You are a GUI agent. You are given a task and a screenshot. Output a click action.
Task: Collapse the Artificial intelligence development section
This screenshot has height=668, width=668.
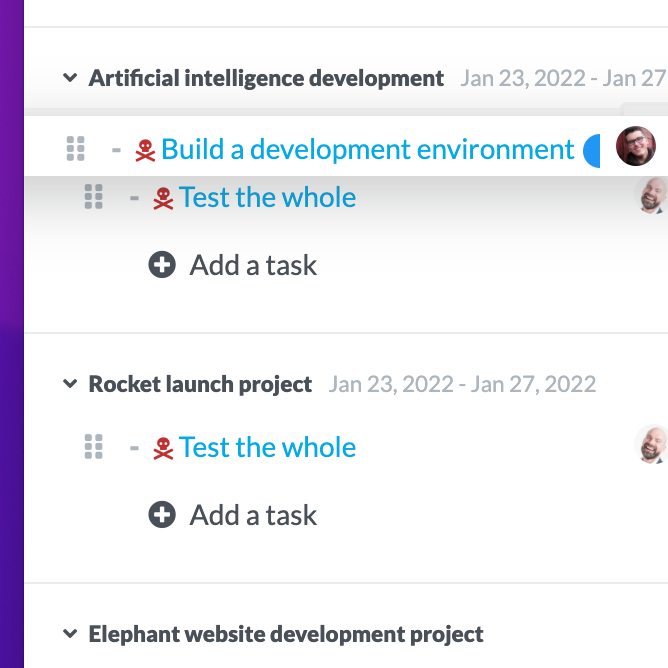[x=70, y=78]
